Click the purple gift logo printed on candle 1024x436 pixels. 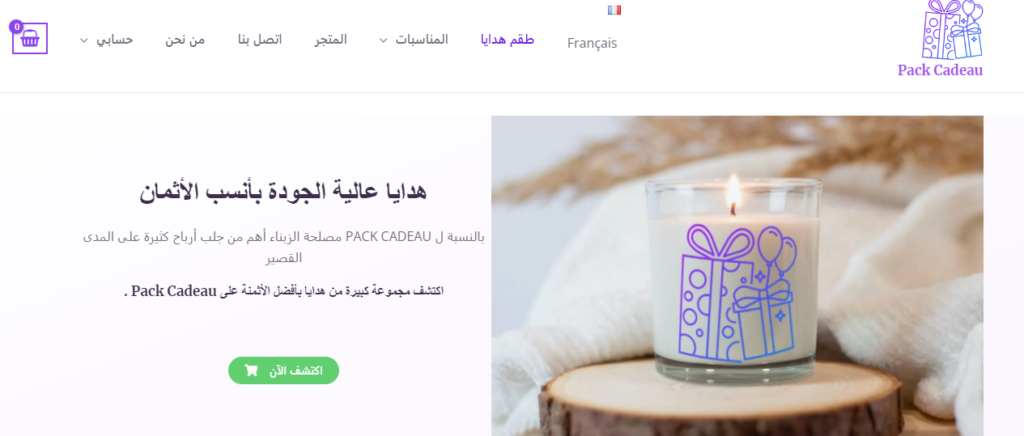(738, 293)
